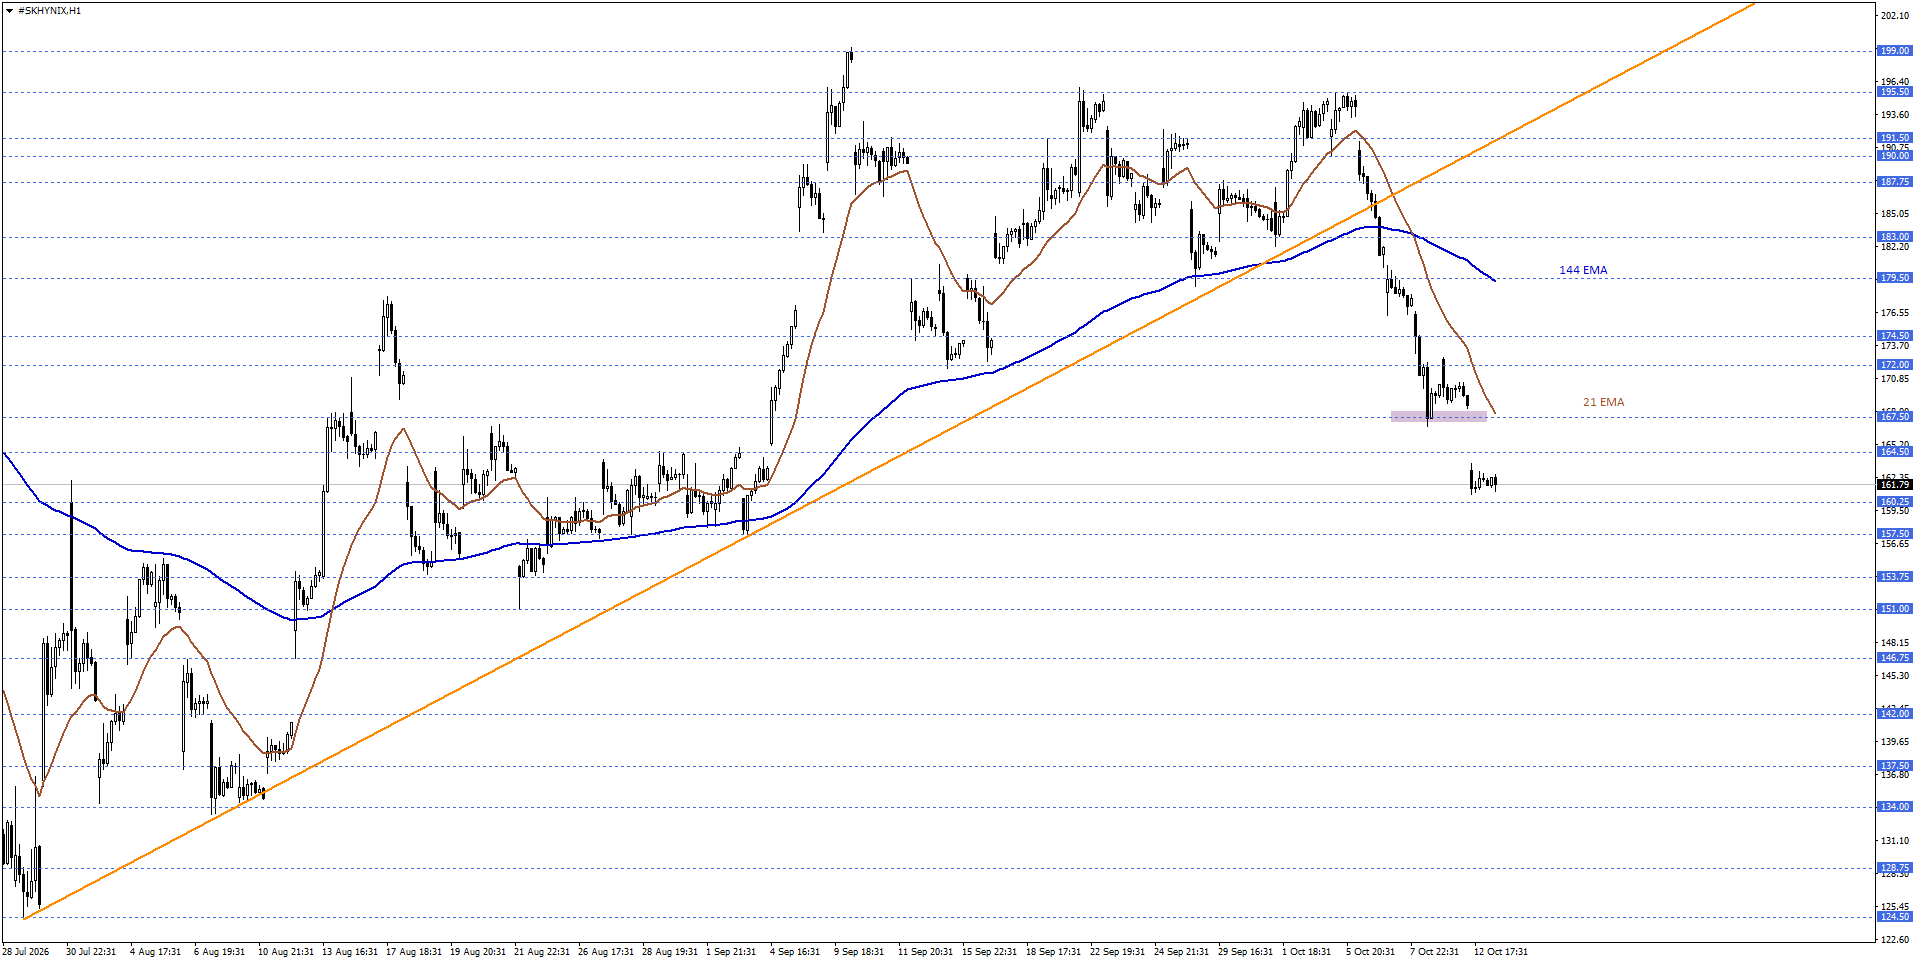Click the current price label 161.79

pyautogui.click(x=1895, y=485)
